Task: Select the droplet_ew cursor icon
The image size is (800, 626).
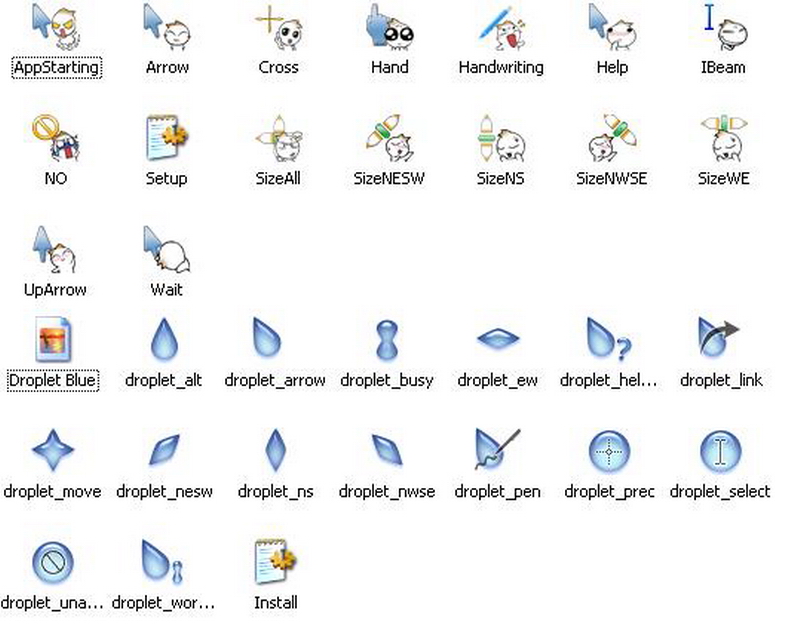Action: pyautogui.click(x=498, y=338)
